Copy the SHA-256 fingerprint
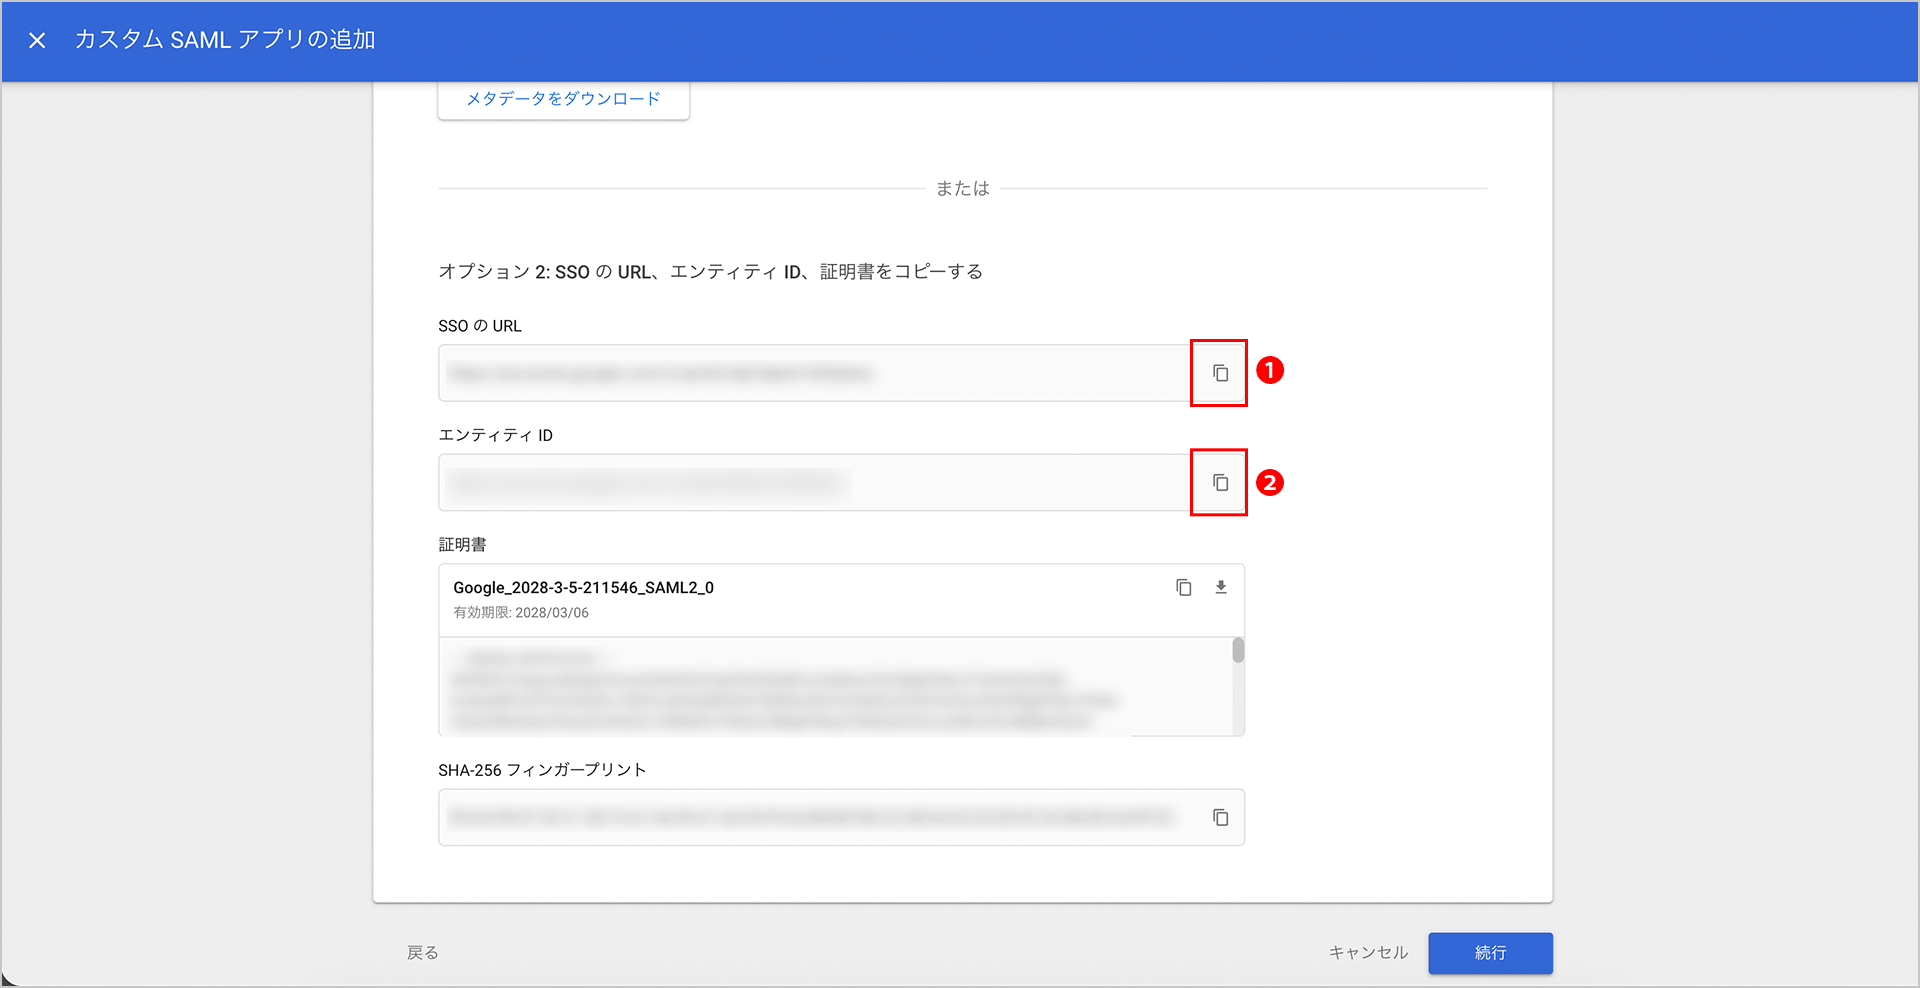 (1220, 818)
